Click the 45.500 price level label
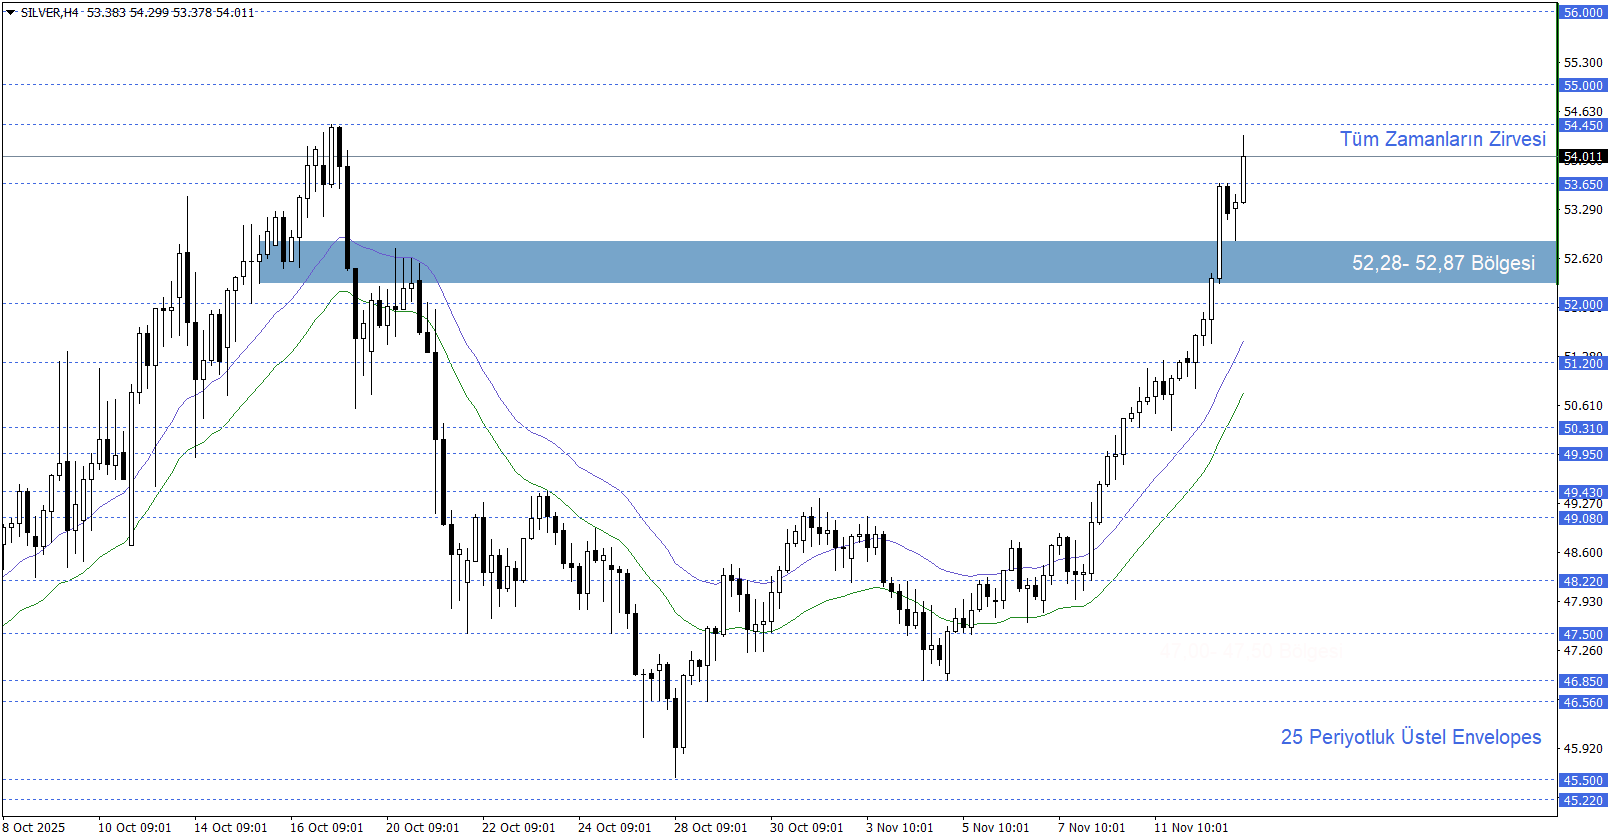Viewport: 1614px width, 840px height. [1583, 781]
